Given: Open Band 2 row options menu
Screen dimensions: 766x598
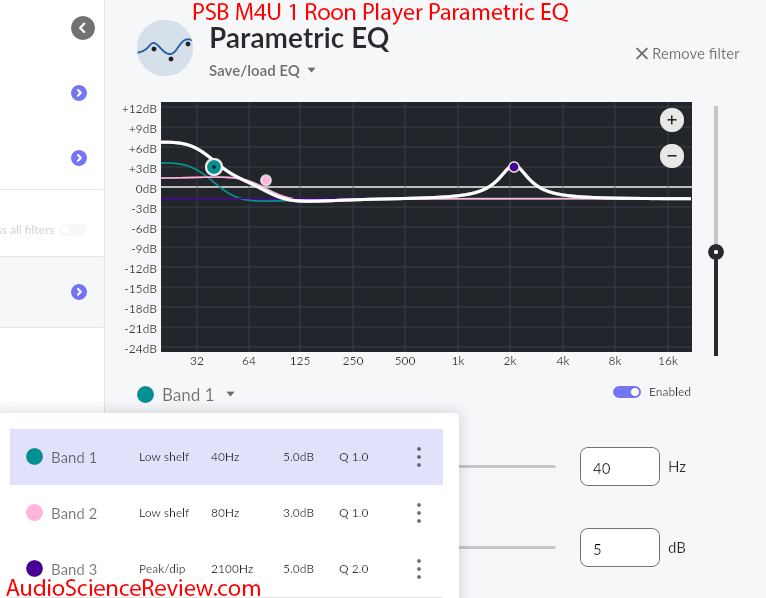Looking at the screenshot, I should (419, 513).
